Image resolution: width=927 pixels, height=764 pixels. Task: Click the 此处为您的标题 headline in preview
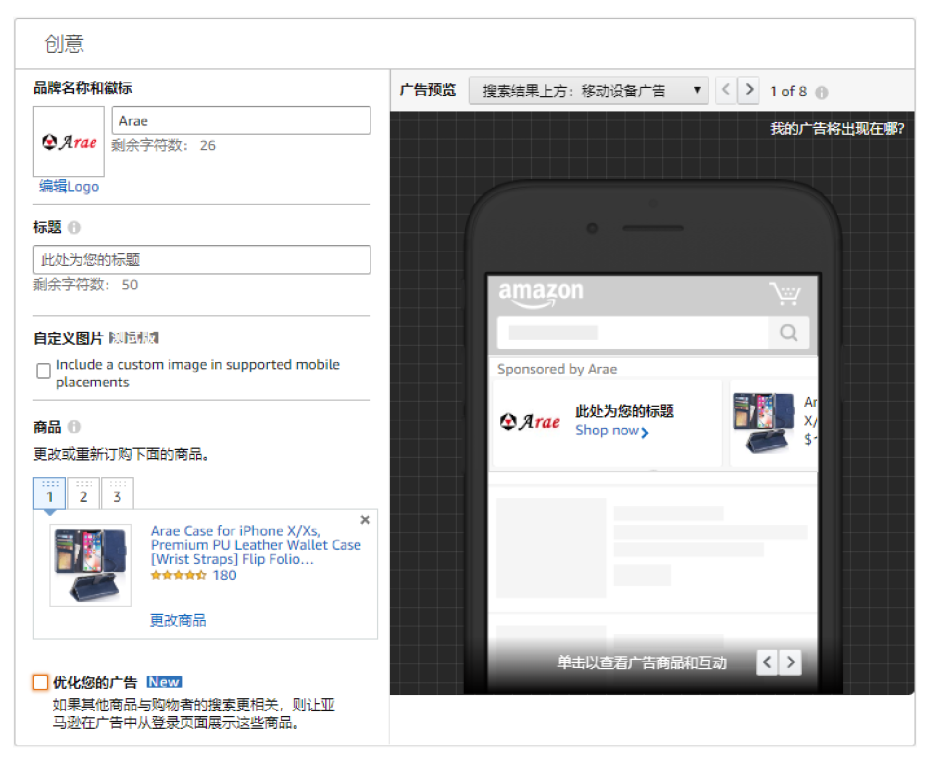click(x=624, y=411)
